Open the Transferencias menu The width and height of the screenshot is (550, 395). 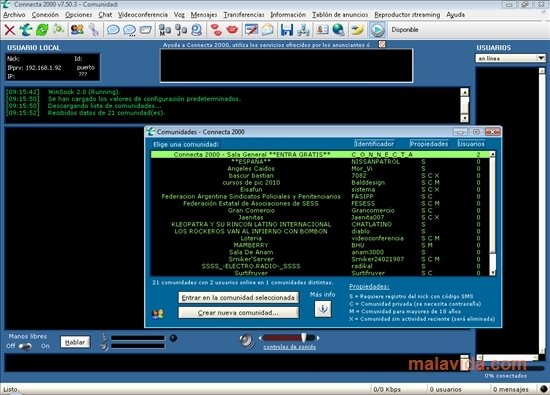tap(244, 15)
